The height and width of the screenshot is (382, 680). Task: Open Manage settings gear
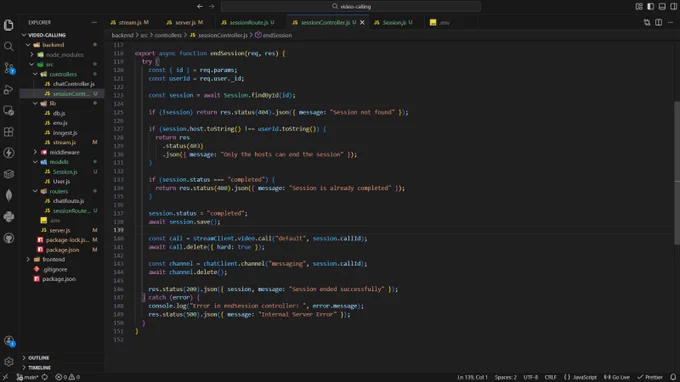pos(9,362)
